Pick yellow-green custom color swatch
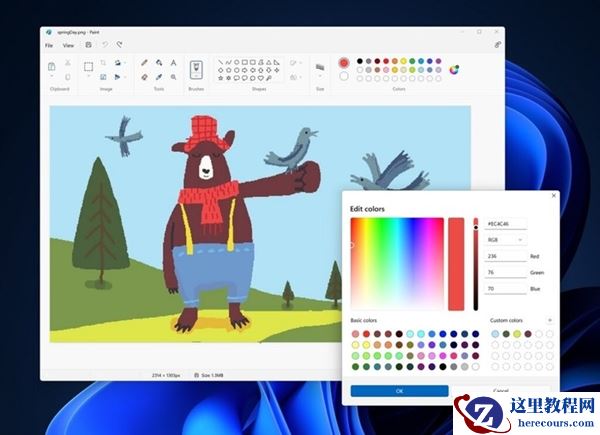 coord(517,334)
